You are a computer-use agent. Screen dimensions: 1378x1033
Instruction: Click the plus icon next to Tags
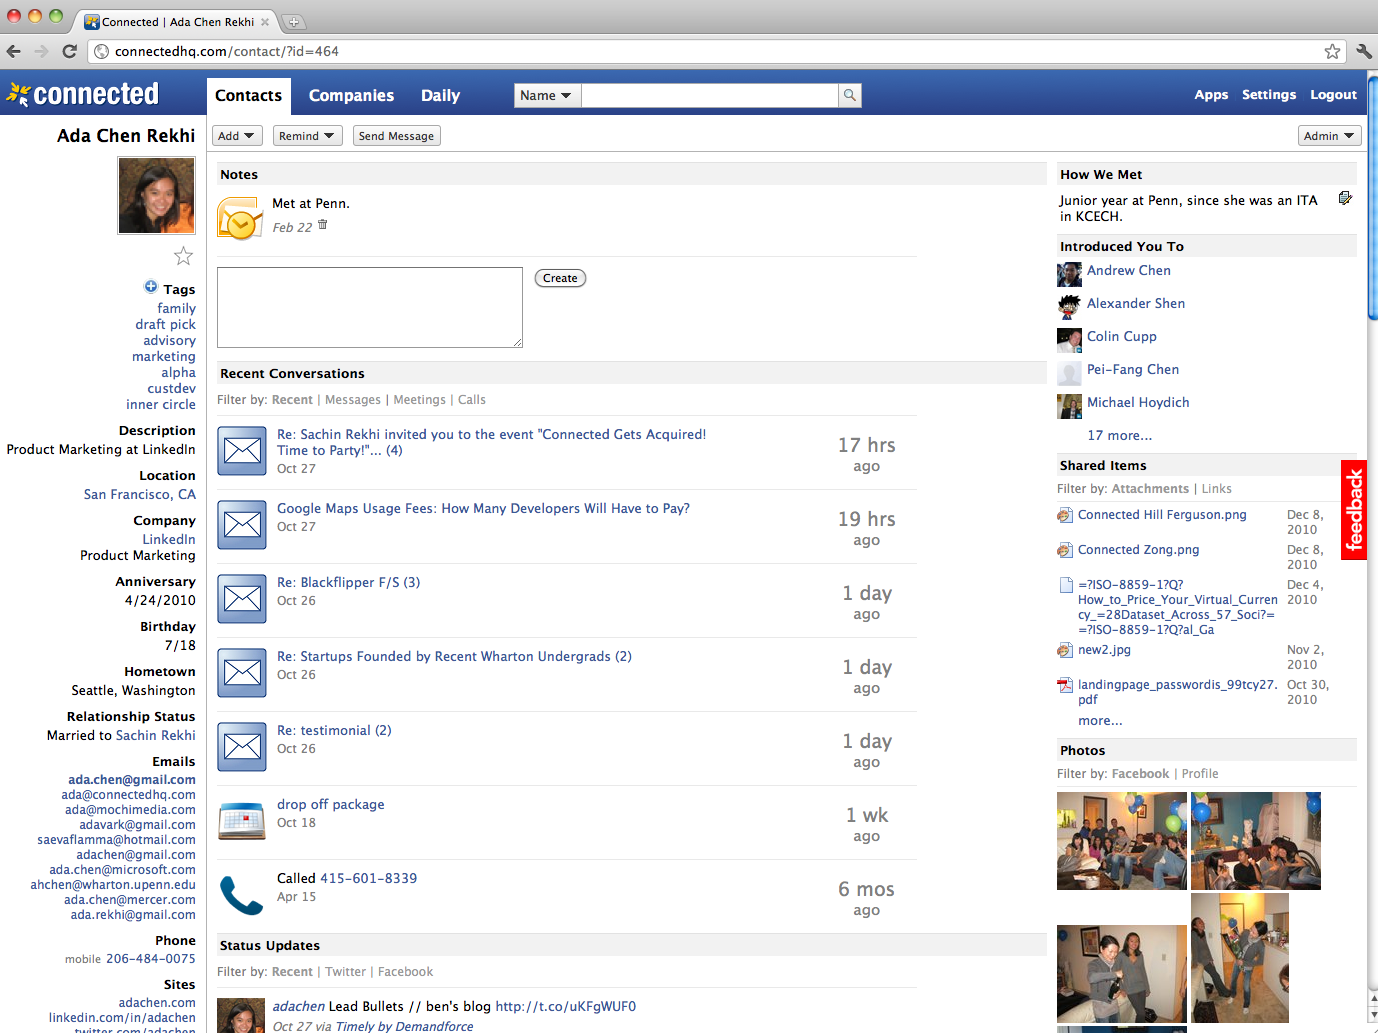click(x=151, y=287)
